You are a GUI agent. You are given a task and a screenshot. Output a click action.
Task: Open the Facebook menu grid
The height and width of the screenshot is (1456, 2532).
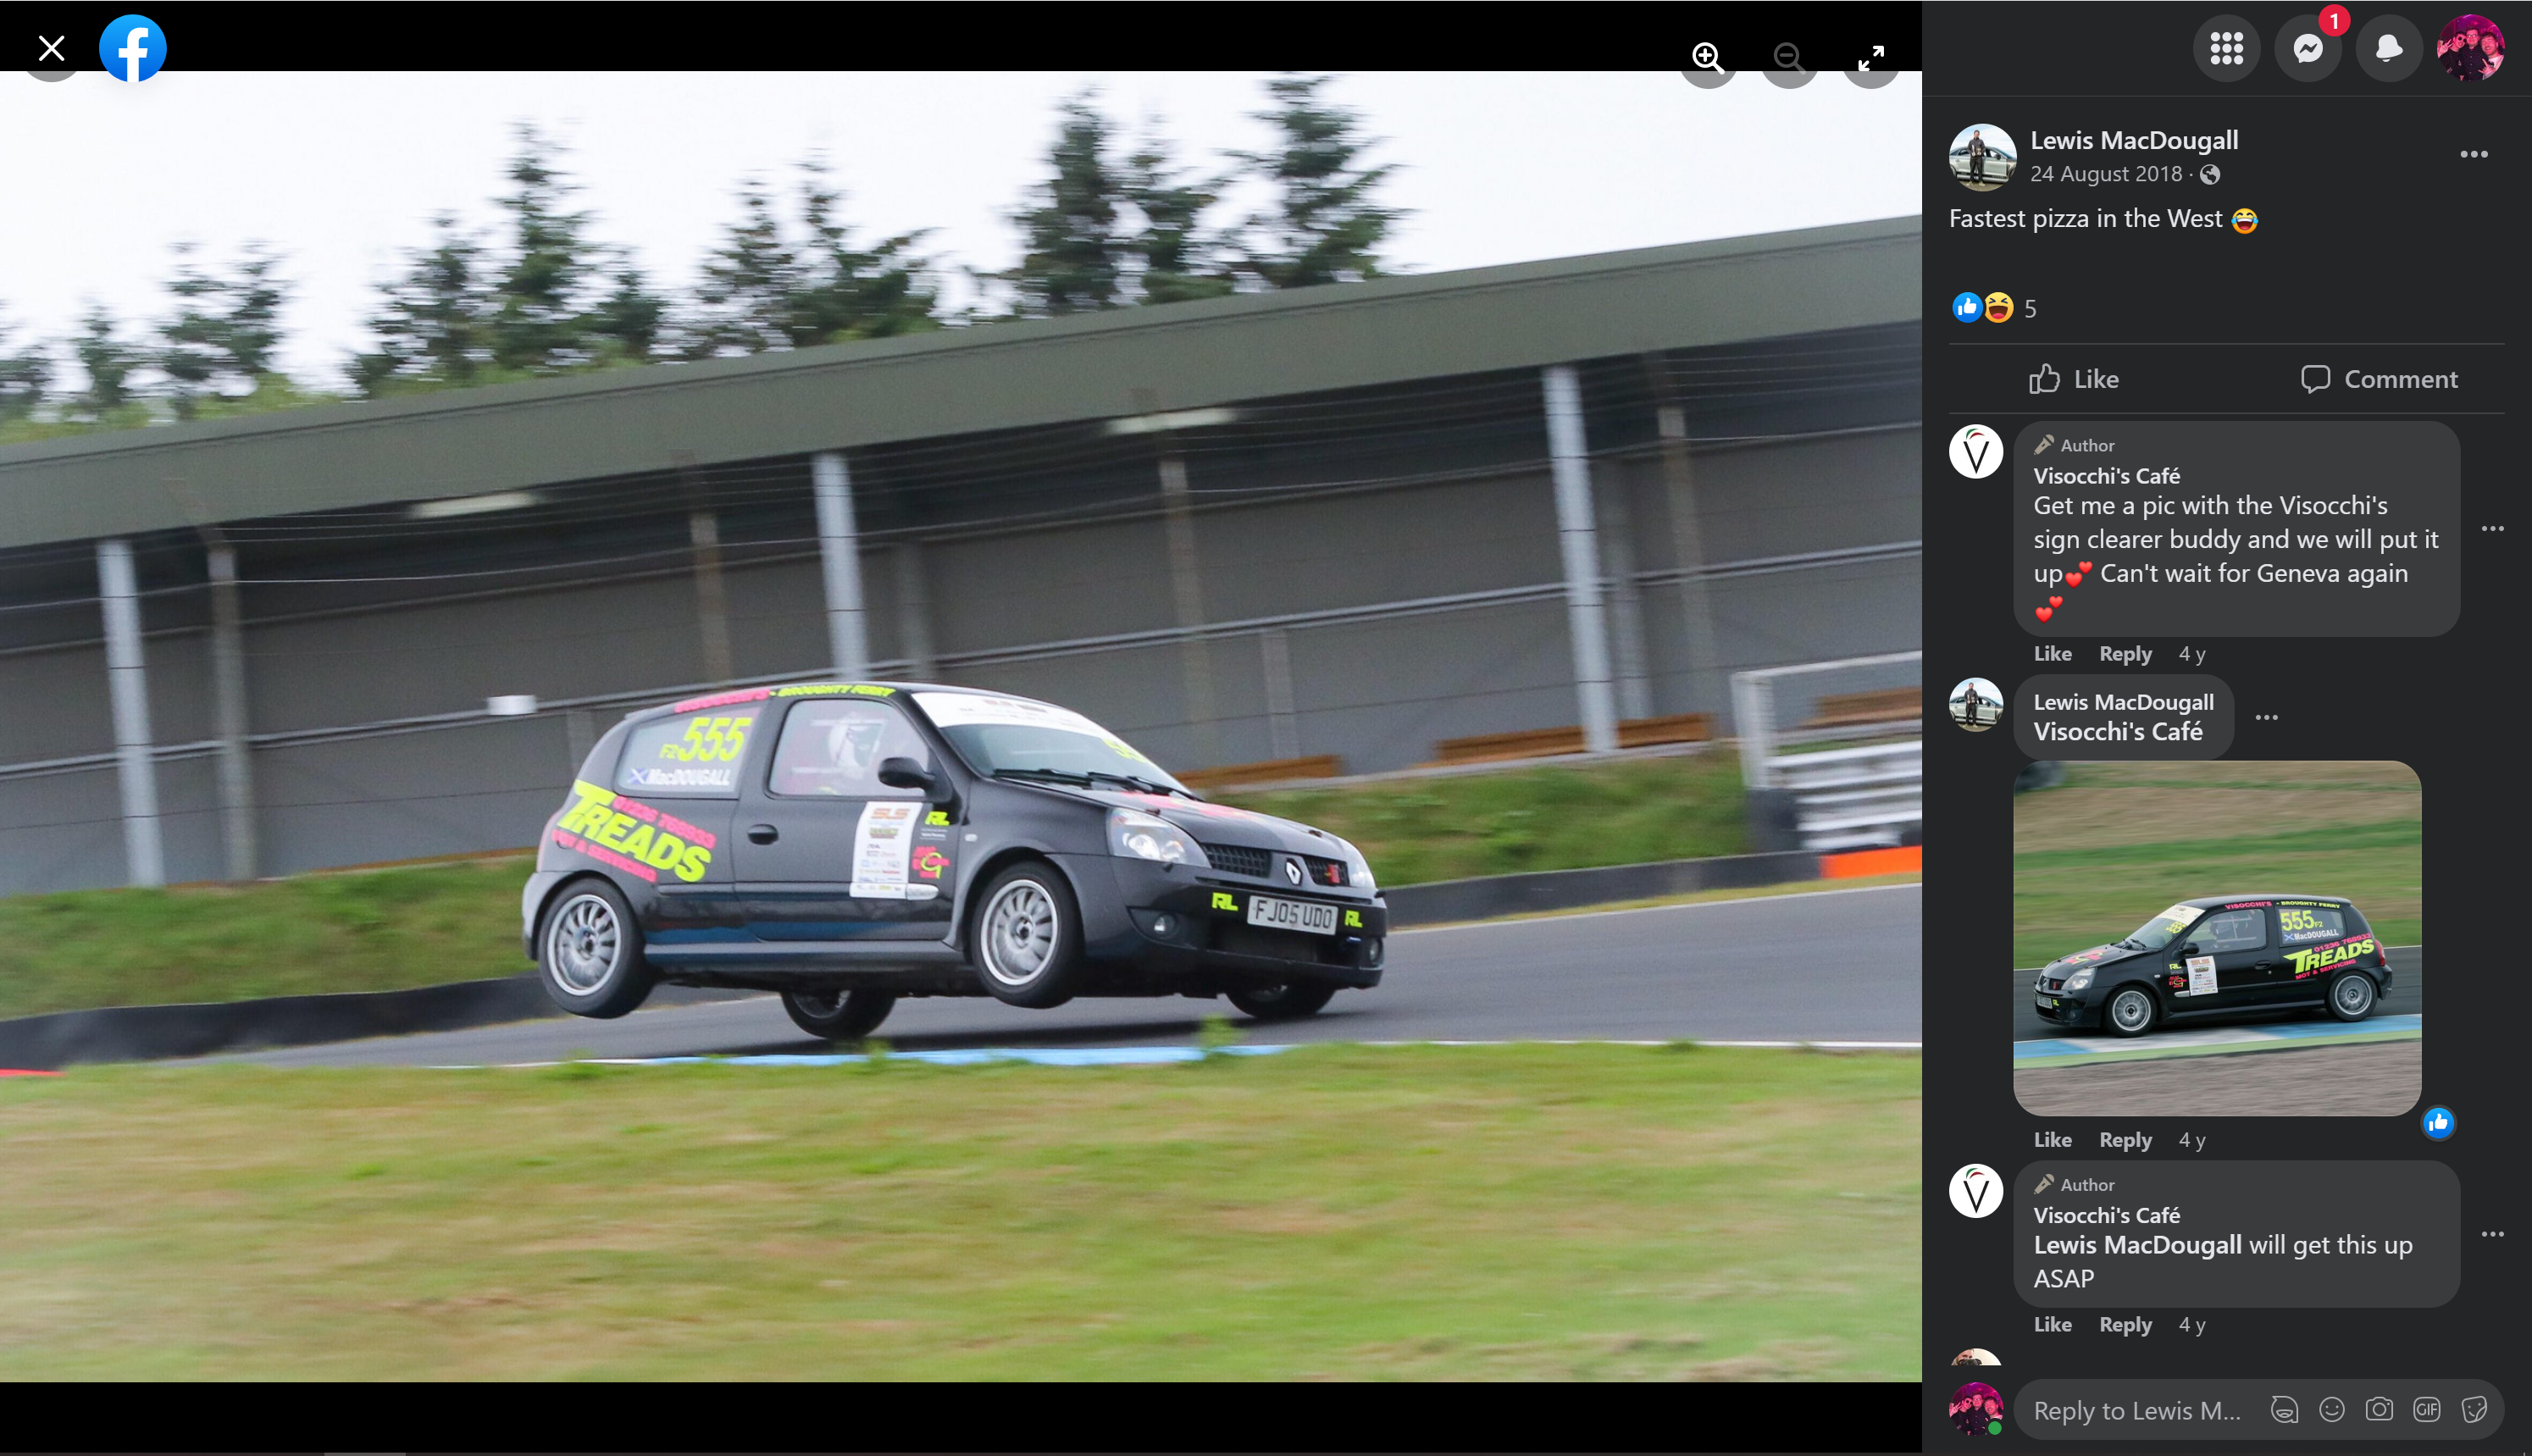(x=2226, y=48)
